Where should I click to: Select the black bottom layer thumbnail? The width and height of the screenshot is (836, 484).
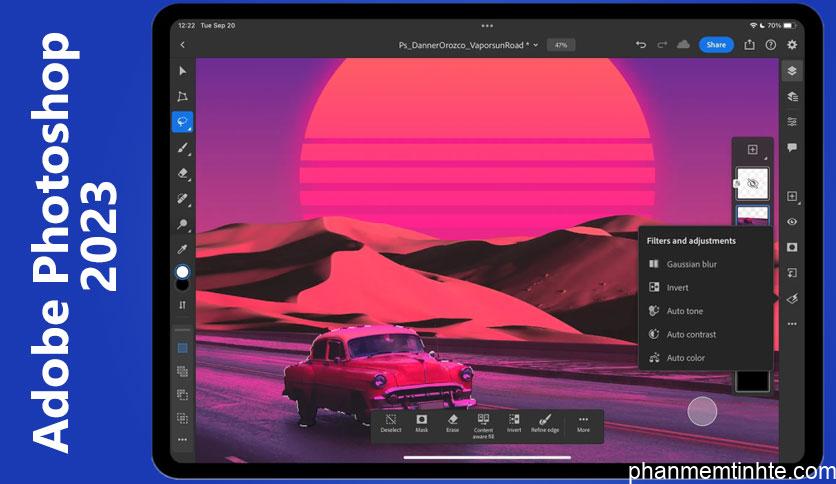[752, 381]
